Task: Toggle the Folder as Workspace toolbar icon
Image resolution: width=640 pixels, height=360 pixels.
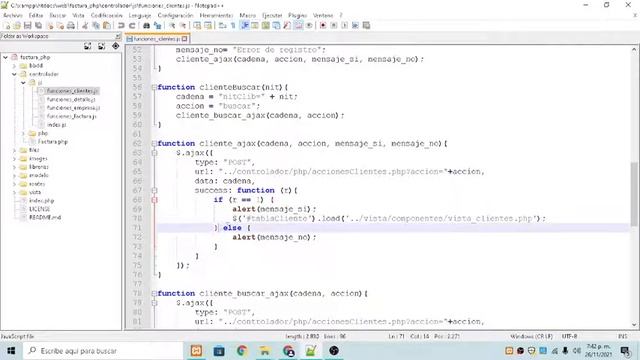Action: pyautogui.click(x=298, y=26)
